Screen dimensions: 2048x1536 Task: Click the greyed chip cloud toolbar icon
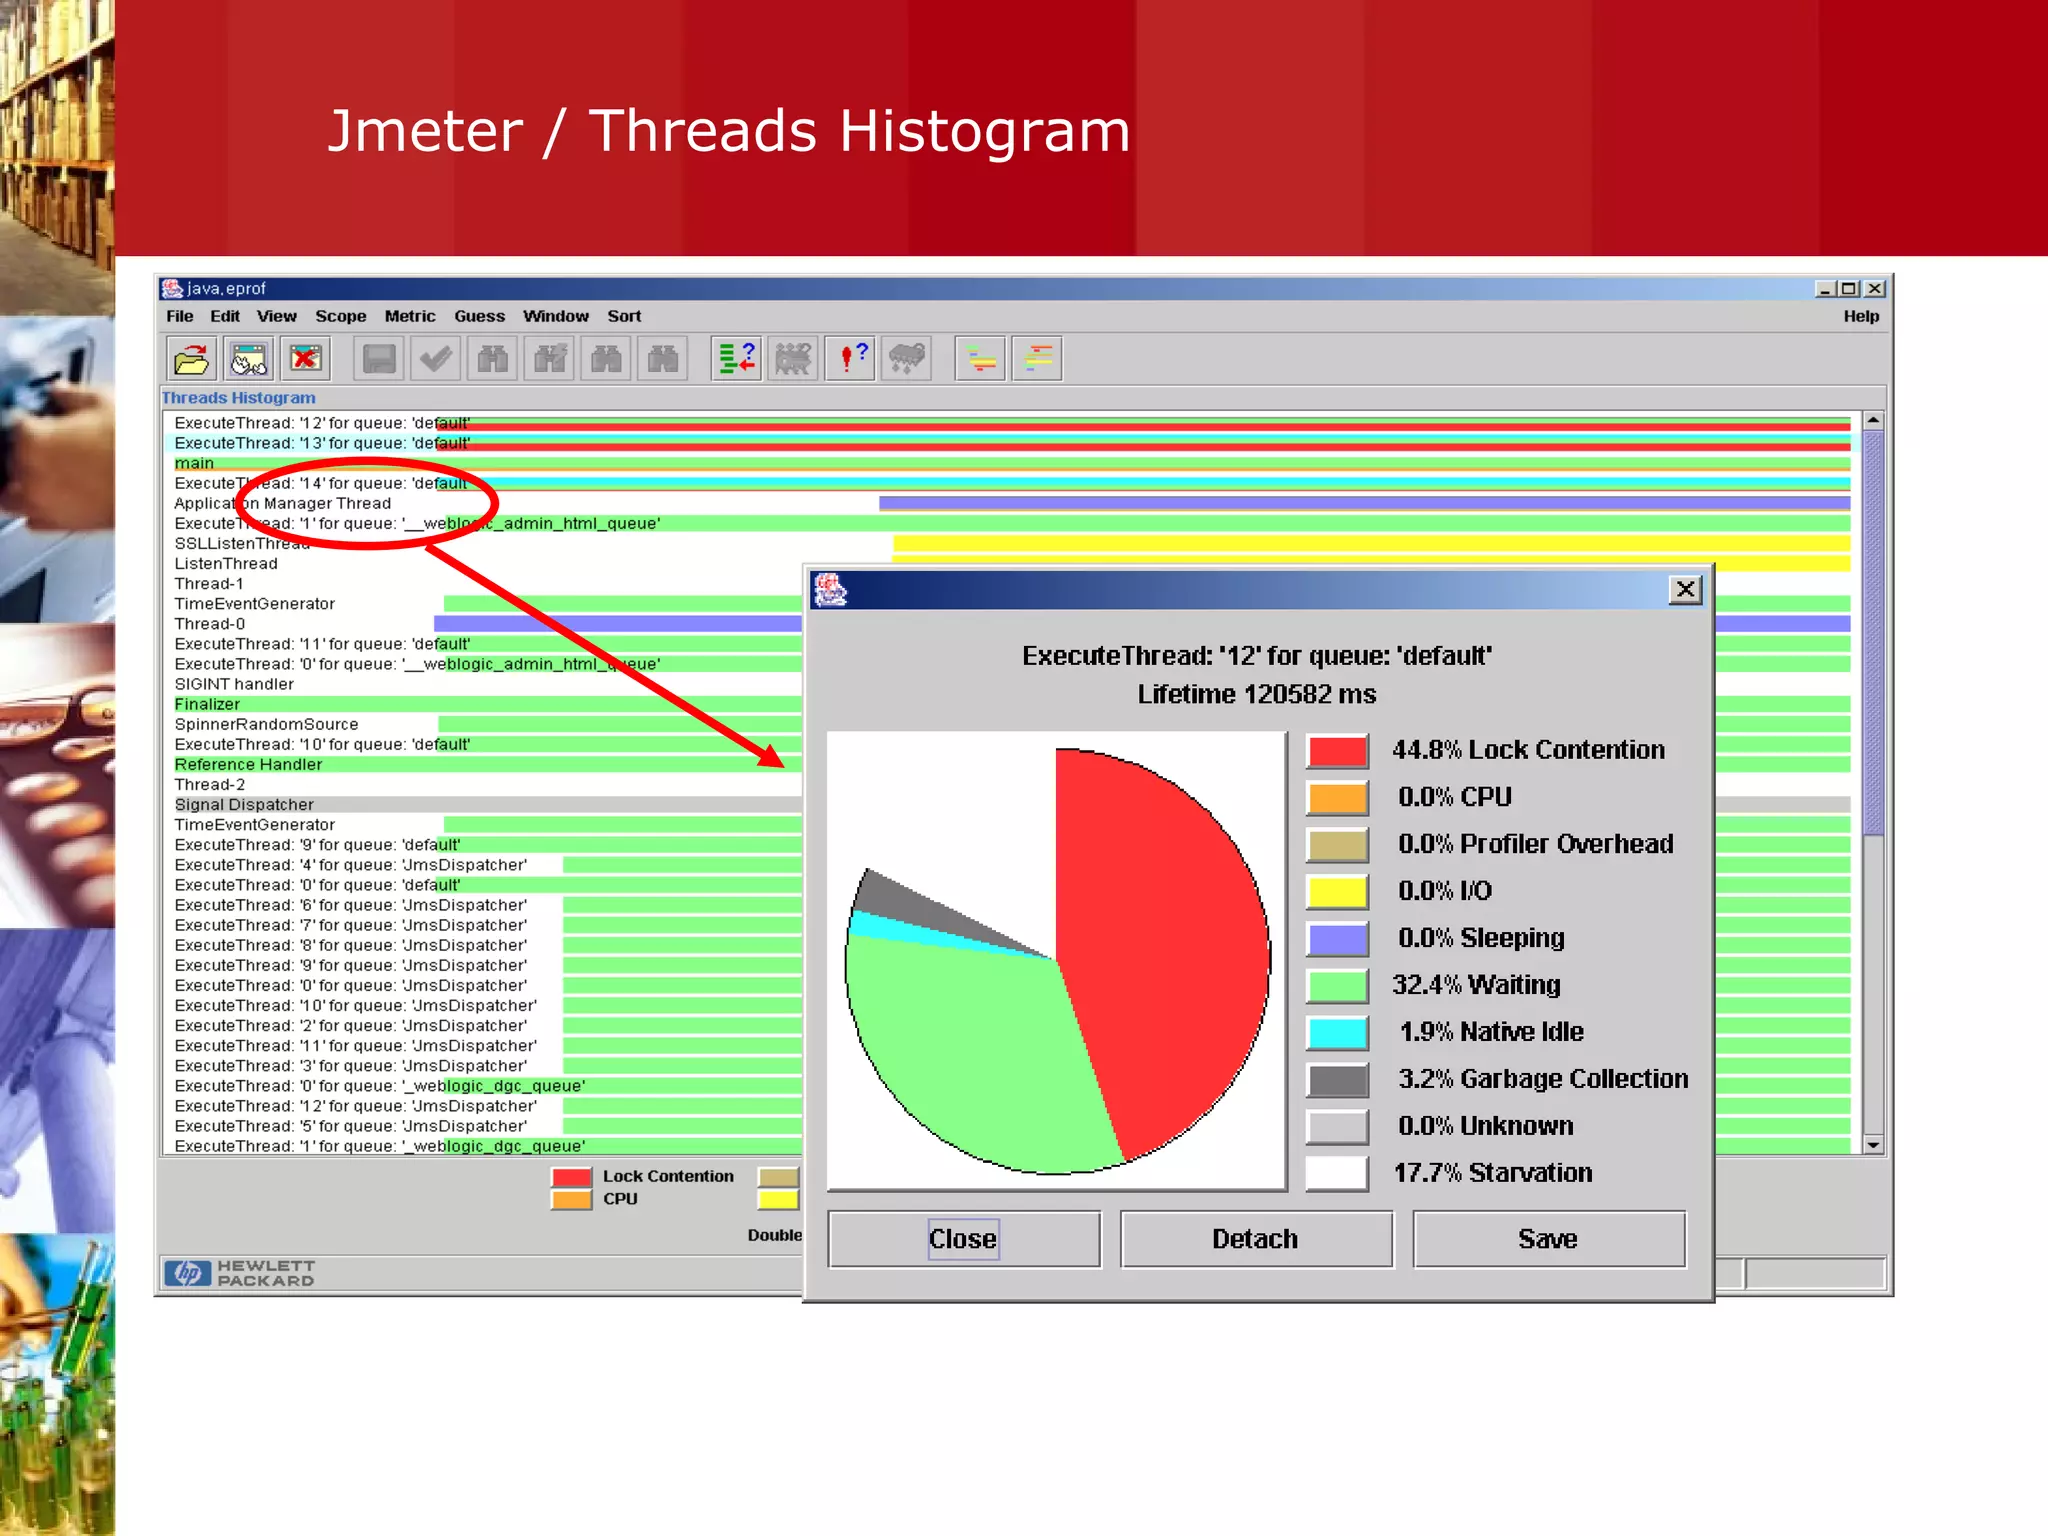pyautogui.click(x=908, y=358)
